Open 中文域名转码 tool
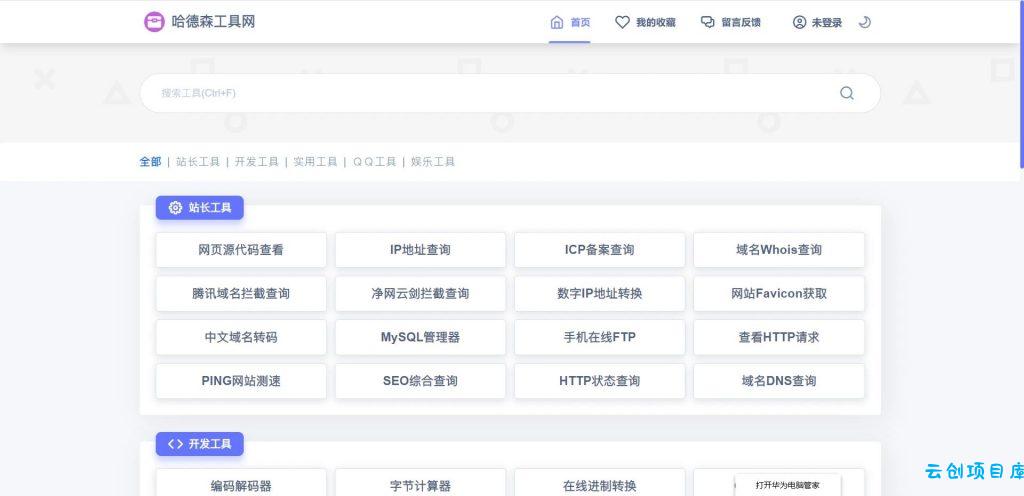 click(x=241, y=337)
